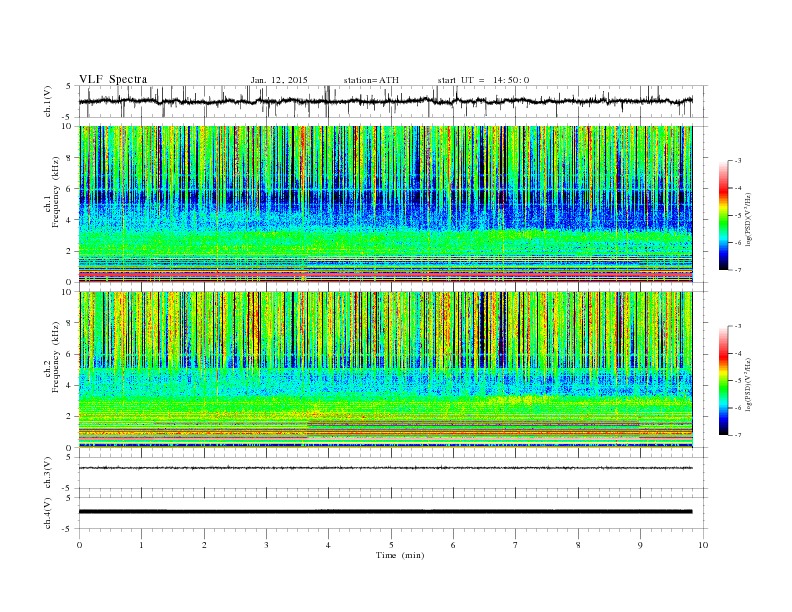Viewport: 792px width, 612px height.
Task: Click time axis tick label "7"
Action: (x=516, y=545)
